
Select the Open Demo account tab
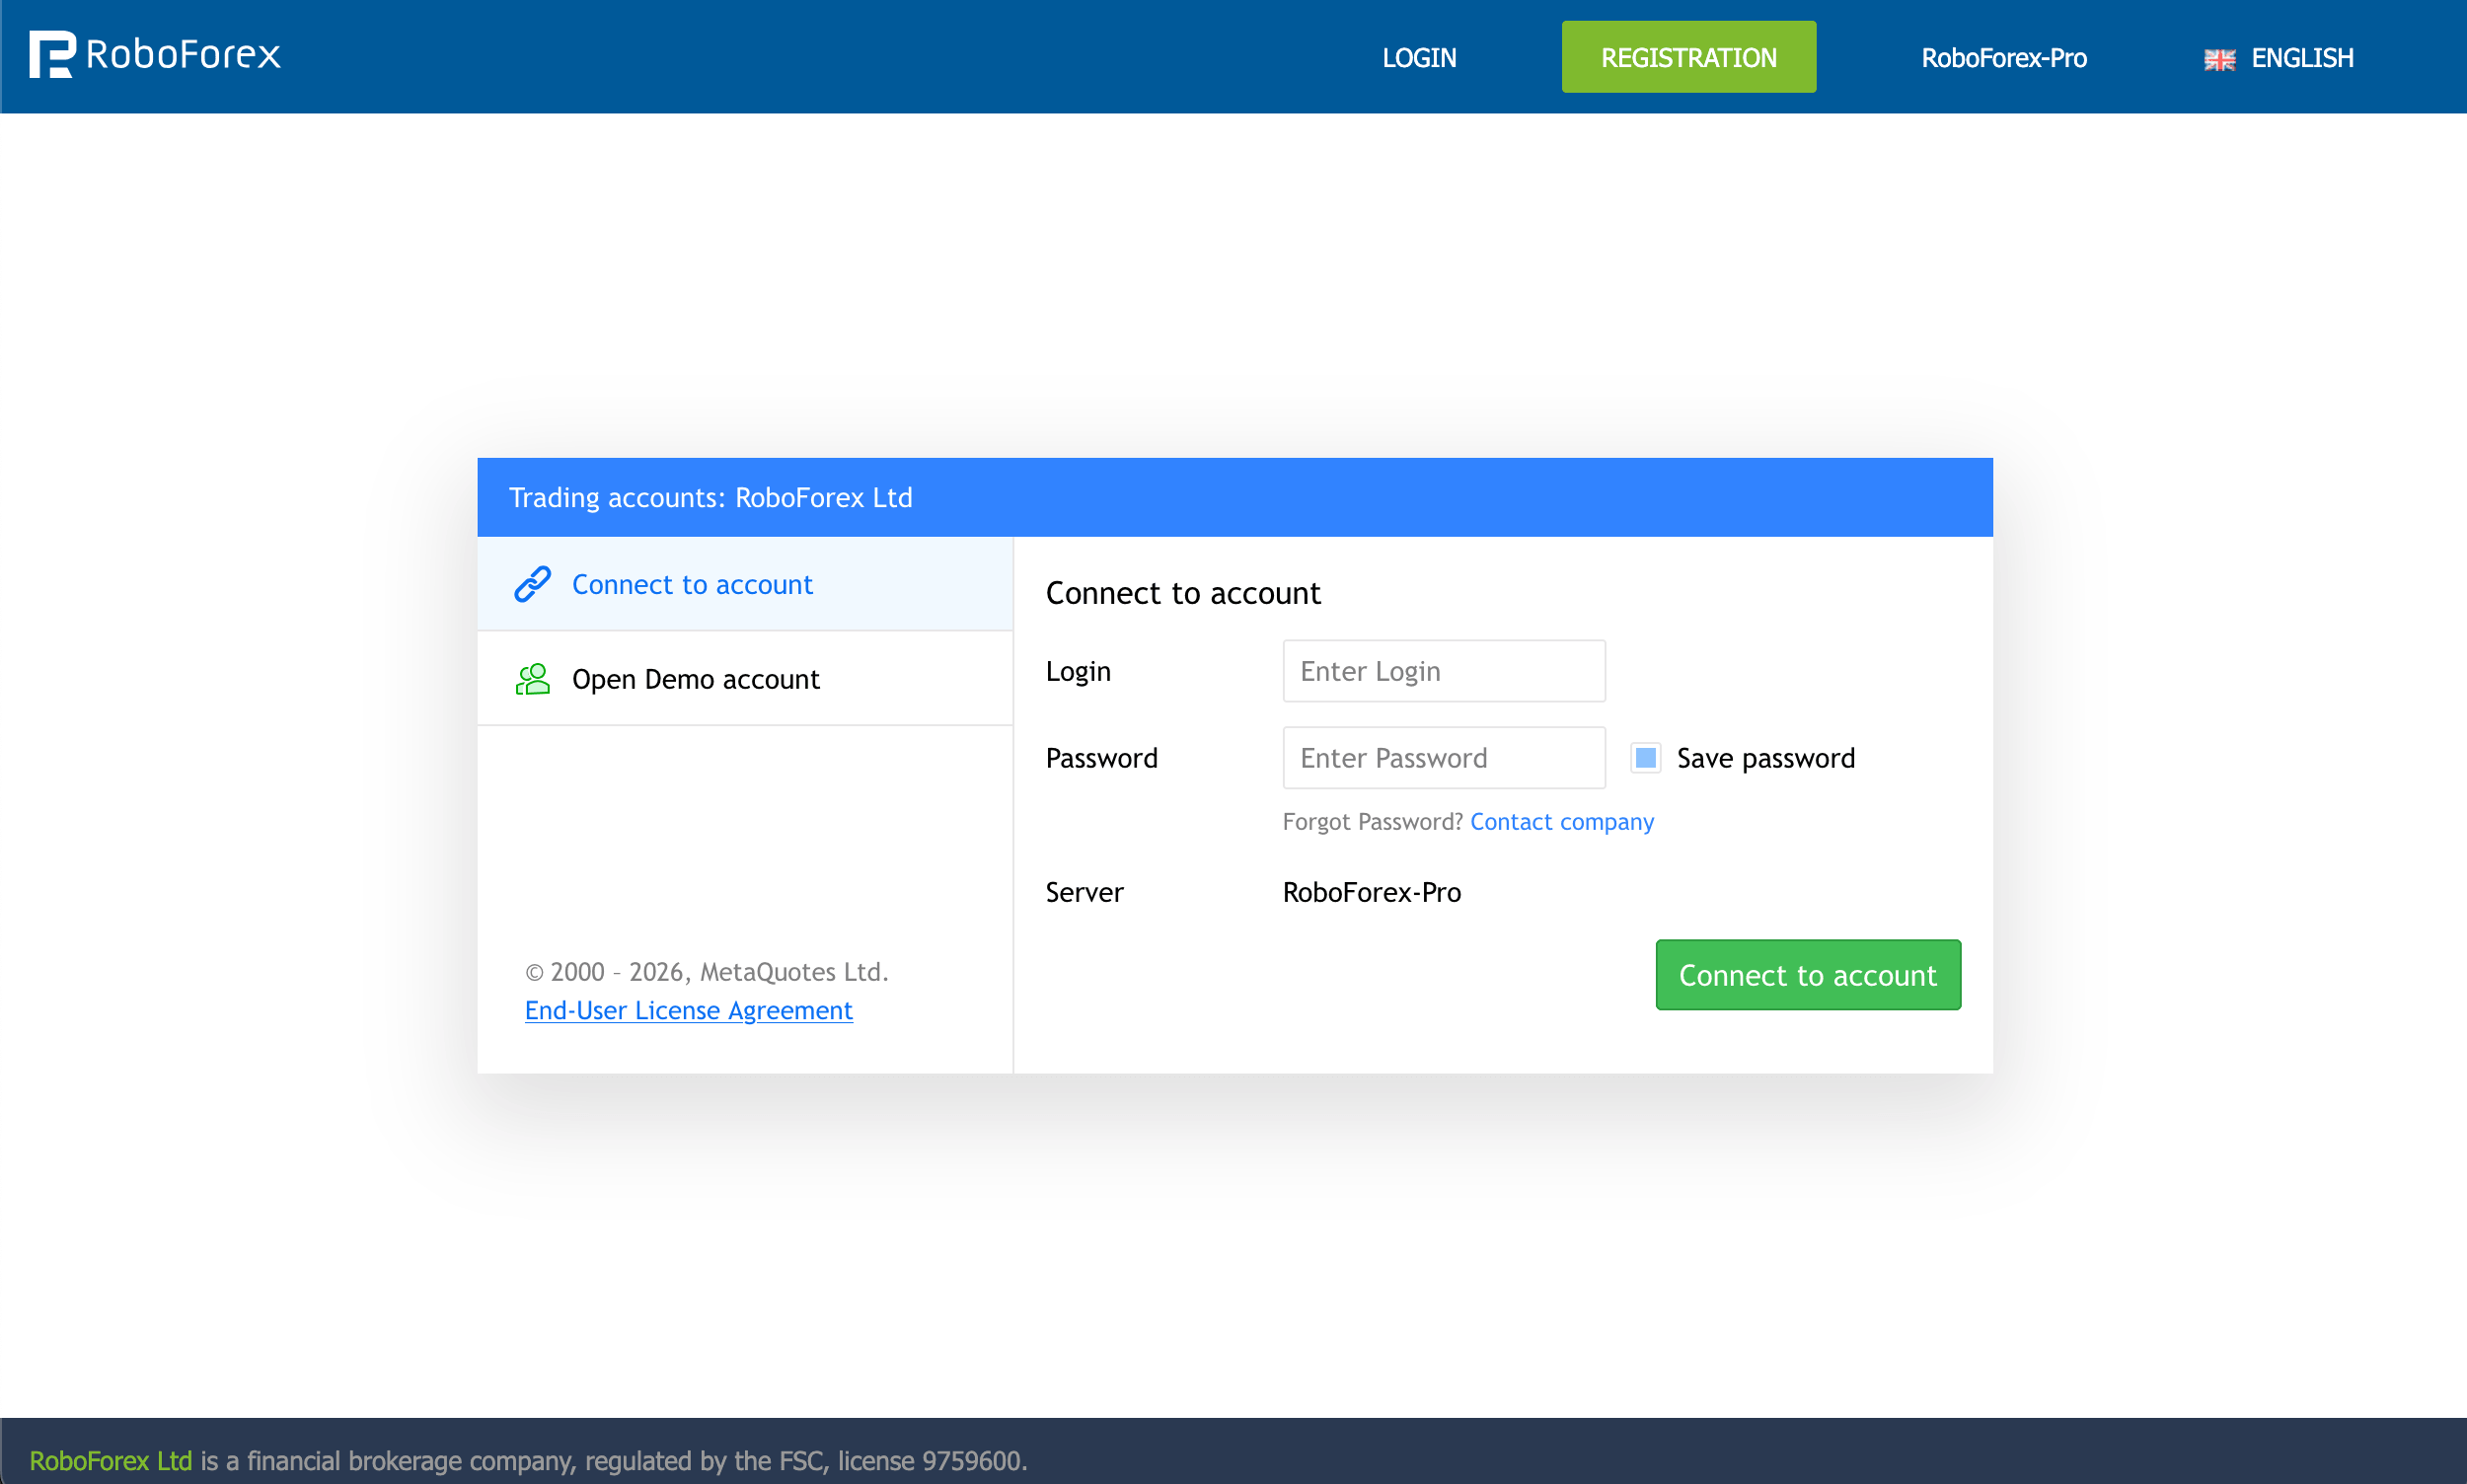pos(745,679)
